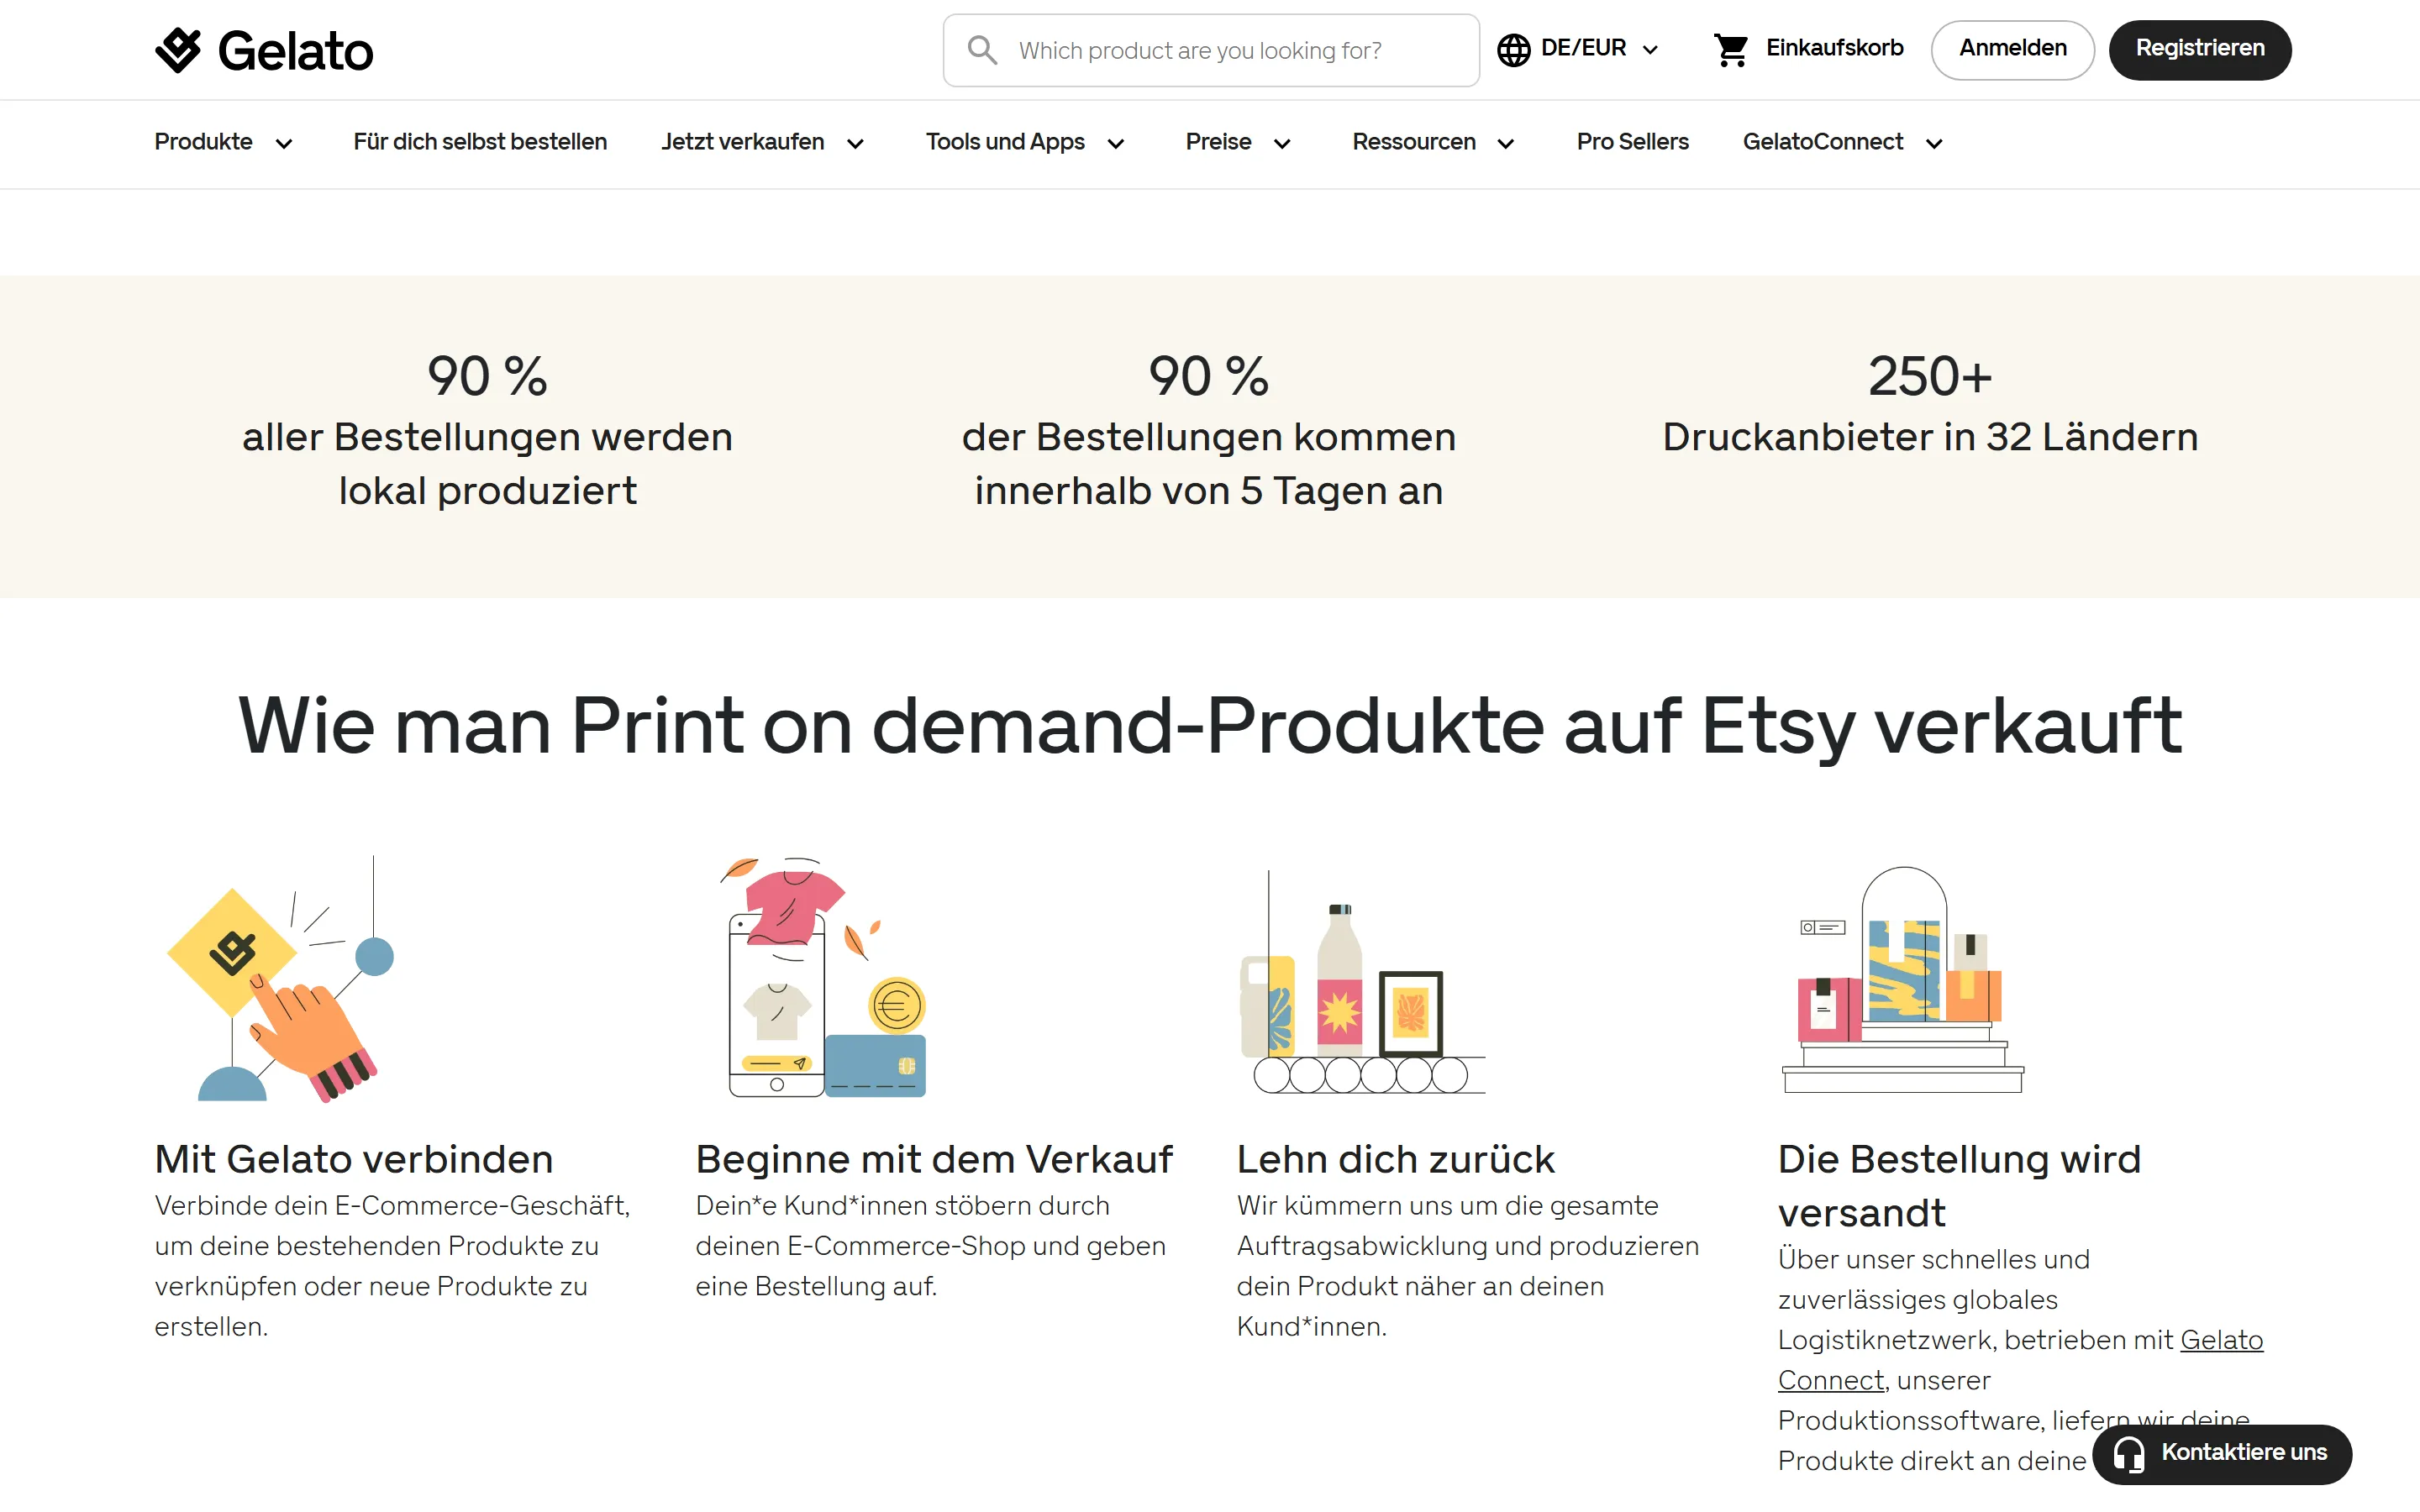Expand the Jetzt verkaufen chevron
Viewport: 2420px width, 1512px height.
[x=855, y=144]
